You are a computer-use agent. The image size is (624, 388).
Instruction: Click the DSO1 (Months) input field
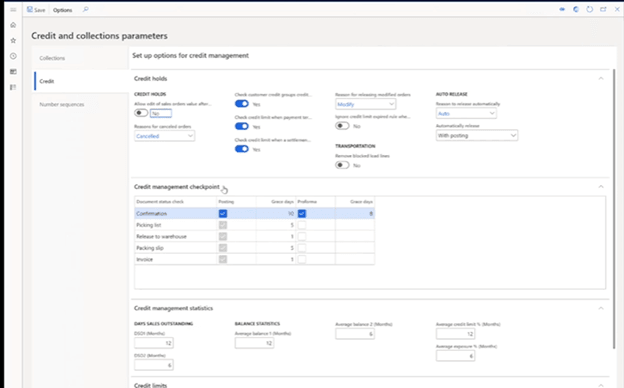[154, 343]
